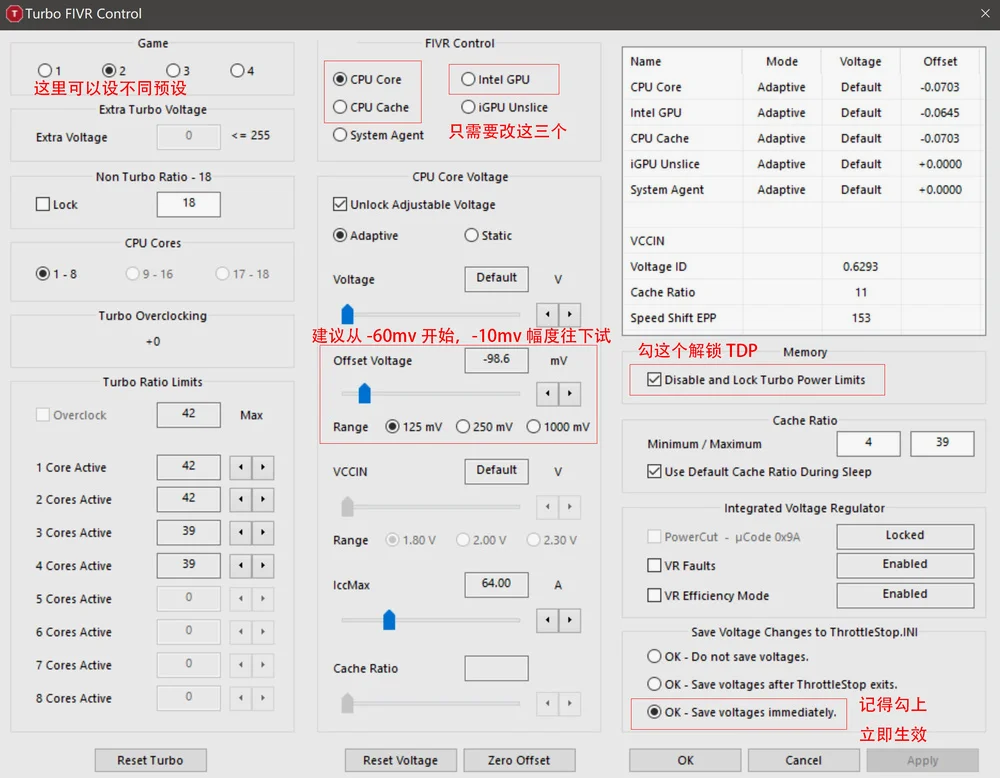Click the Cancel button

point(804,760)
